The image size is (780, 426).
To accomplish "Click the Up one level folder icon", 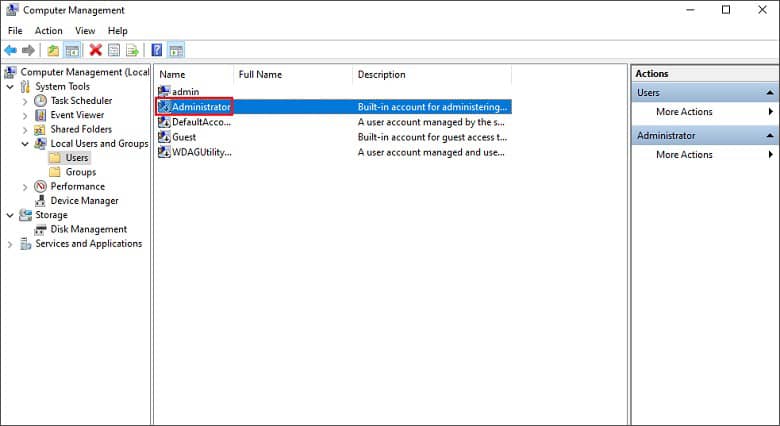I will pyautogui.click(x=53, y=50).
